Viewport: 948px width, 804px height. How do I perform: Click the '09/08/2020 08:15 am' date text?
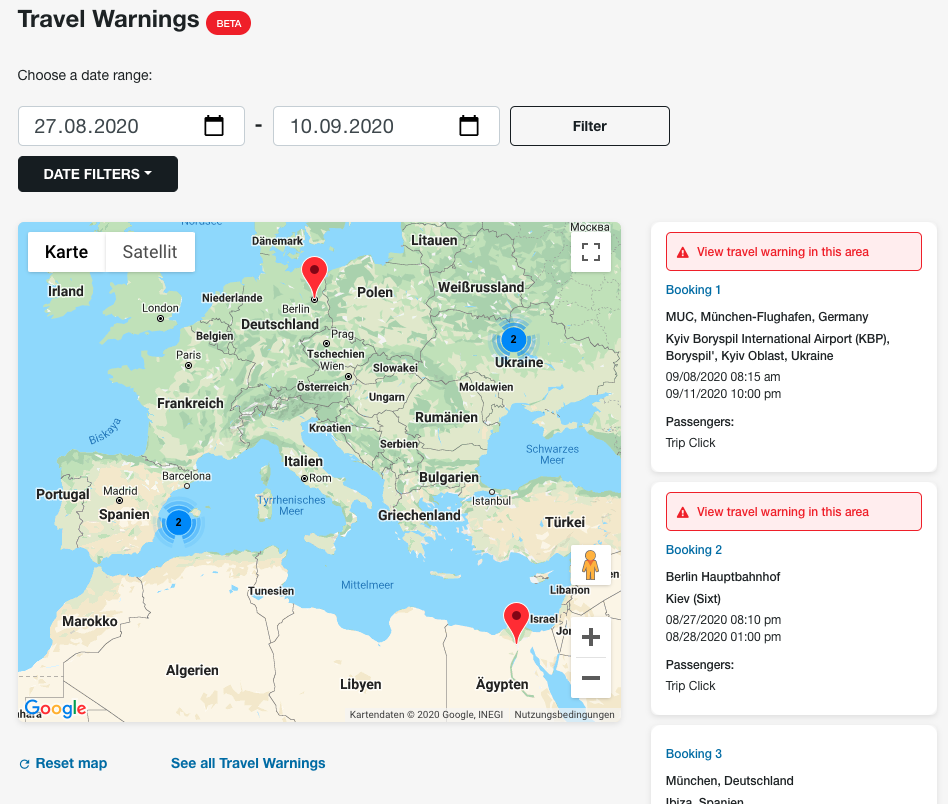(x=723, y=377)
